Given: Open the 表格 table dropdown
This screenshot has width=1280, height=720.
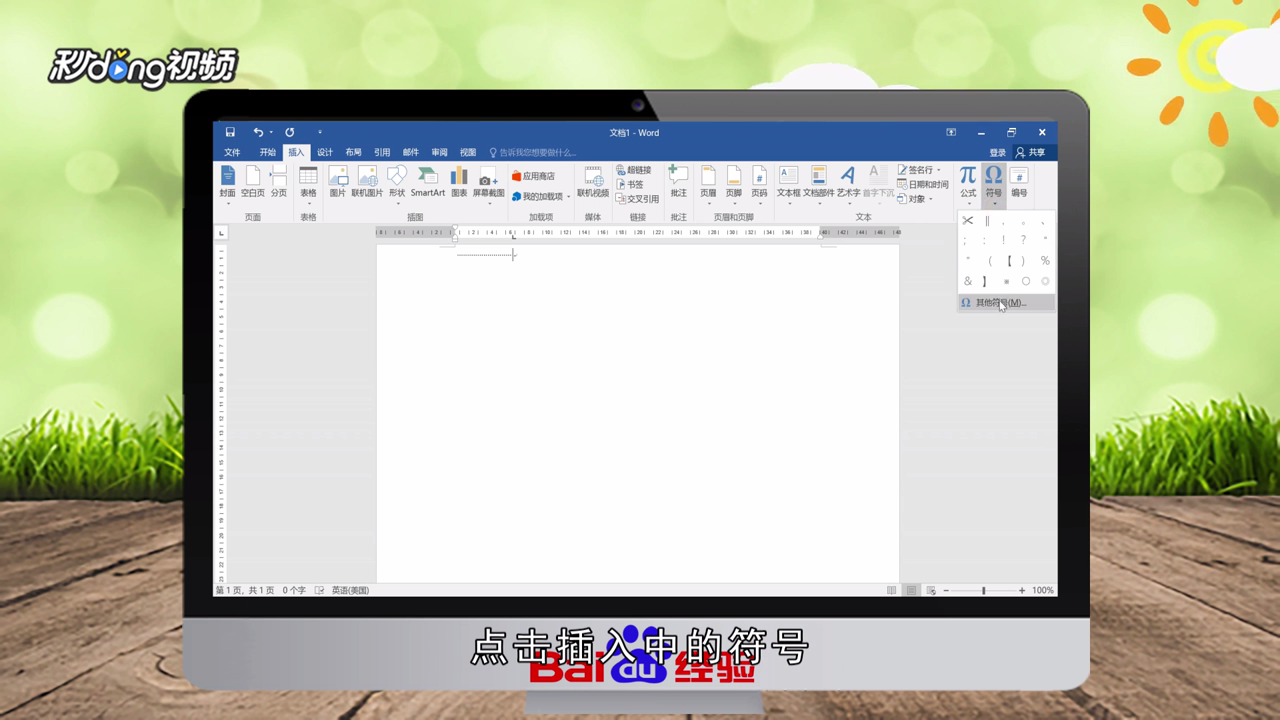Looking at the screenshot, I should [x=308, y=184].
